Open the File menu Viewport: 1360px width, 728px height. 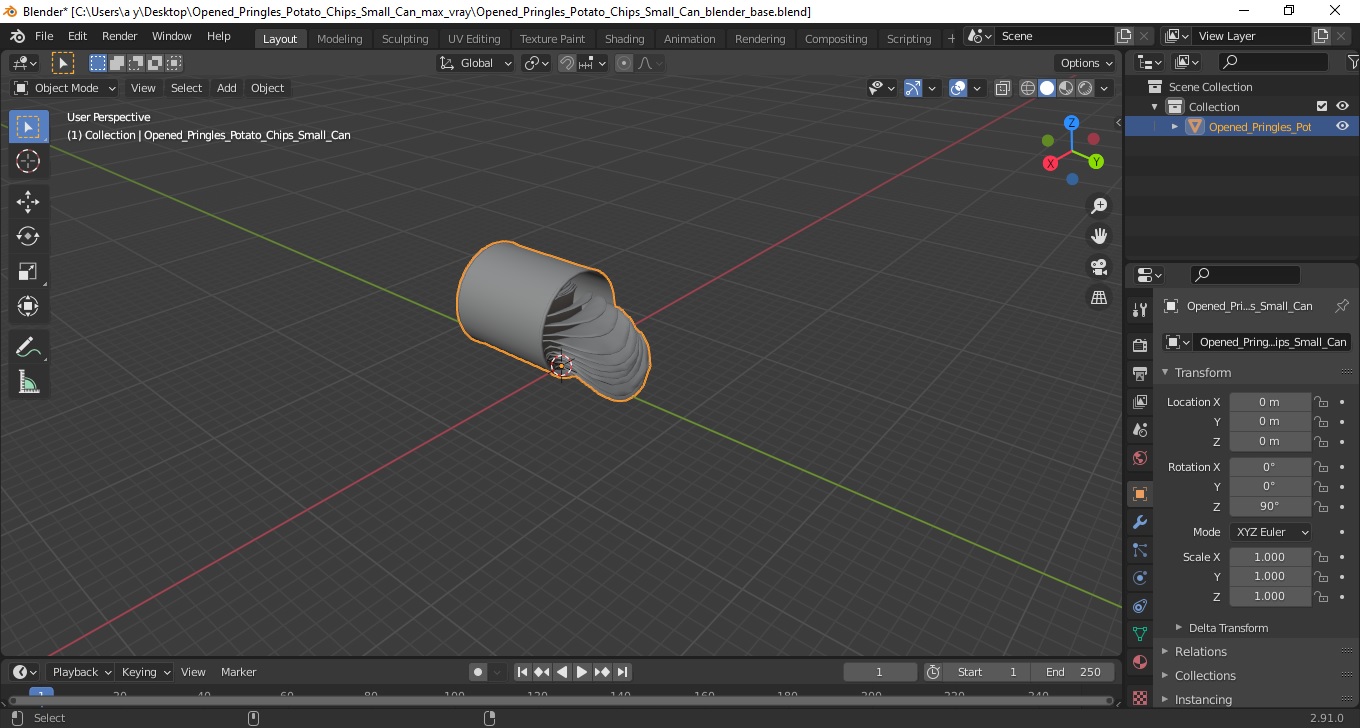click(44, 36)
